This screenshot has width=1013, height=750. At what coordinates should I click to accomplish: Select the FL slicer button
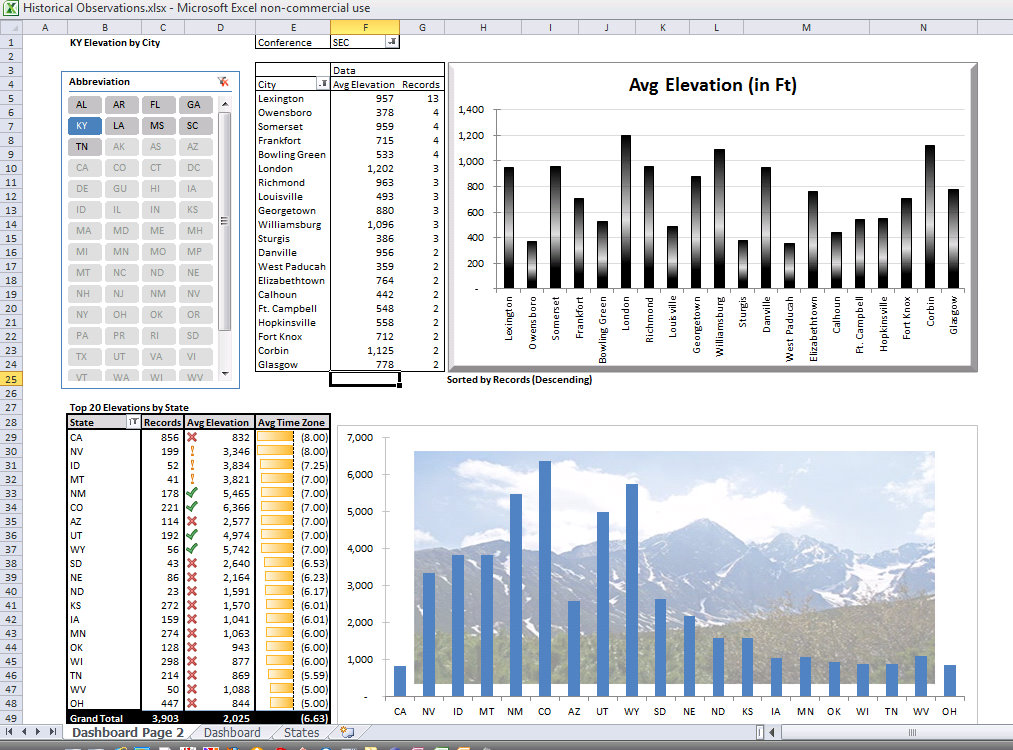[x=156, y=105]
